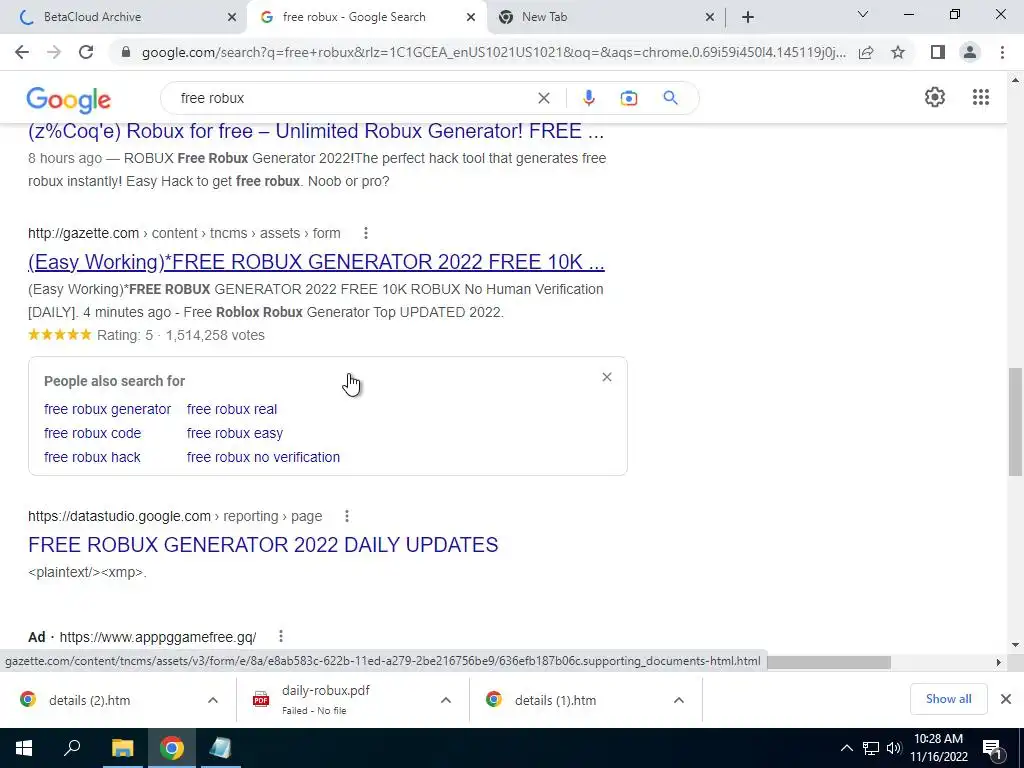The image size is (1024, 768).
Task: Search for free robux no verification
Action: [263, 457]
